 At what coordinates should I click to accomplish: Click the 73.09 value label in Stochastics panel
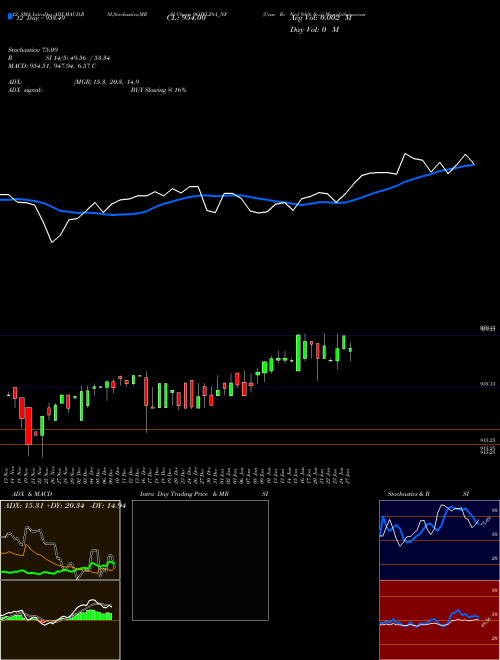[x=486, y=521]
